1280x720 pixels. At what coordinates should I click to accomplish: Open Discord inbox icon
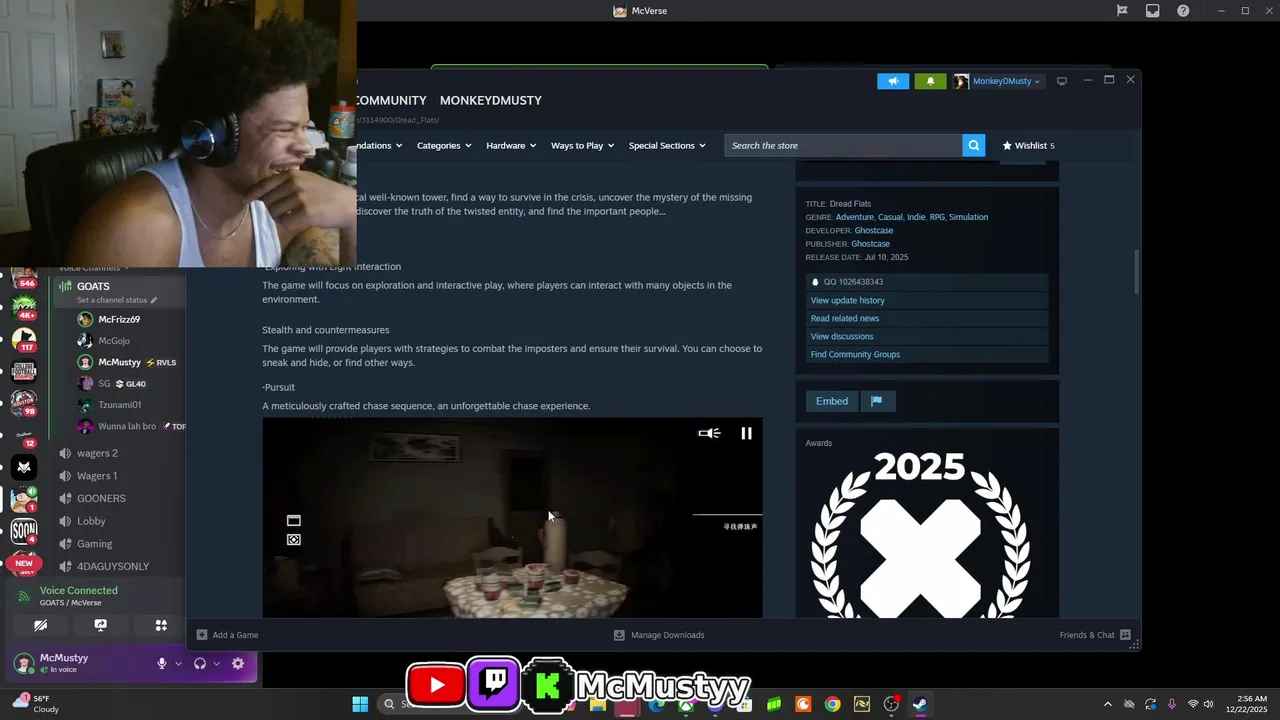[1153, 11]
